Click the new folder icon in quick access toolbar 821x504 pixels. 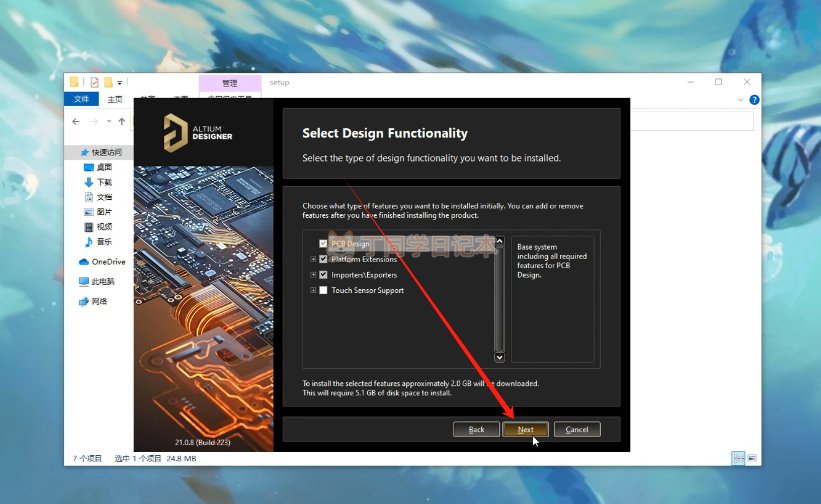(x=108, y=82)
